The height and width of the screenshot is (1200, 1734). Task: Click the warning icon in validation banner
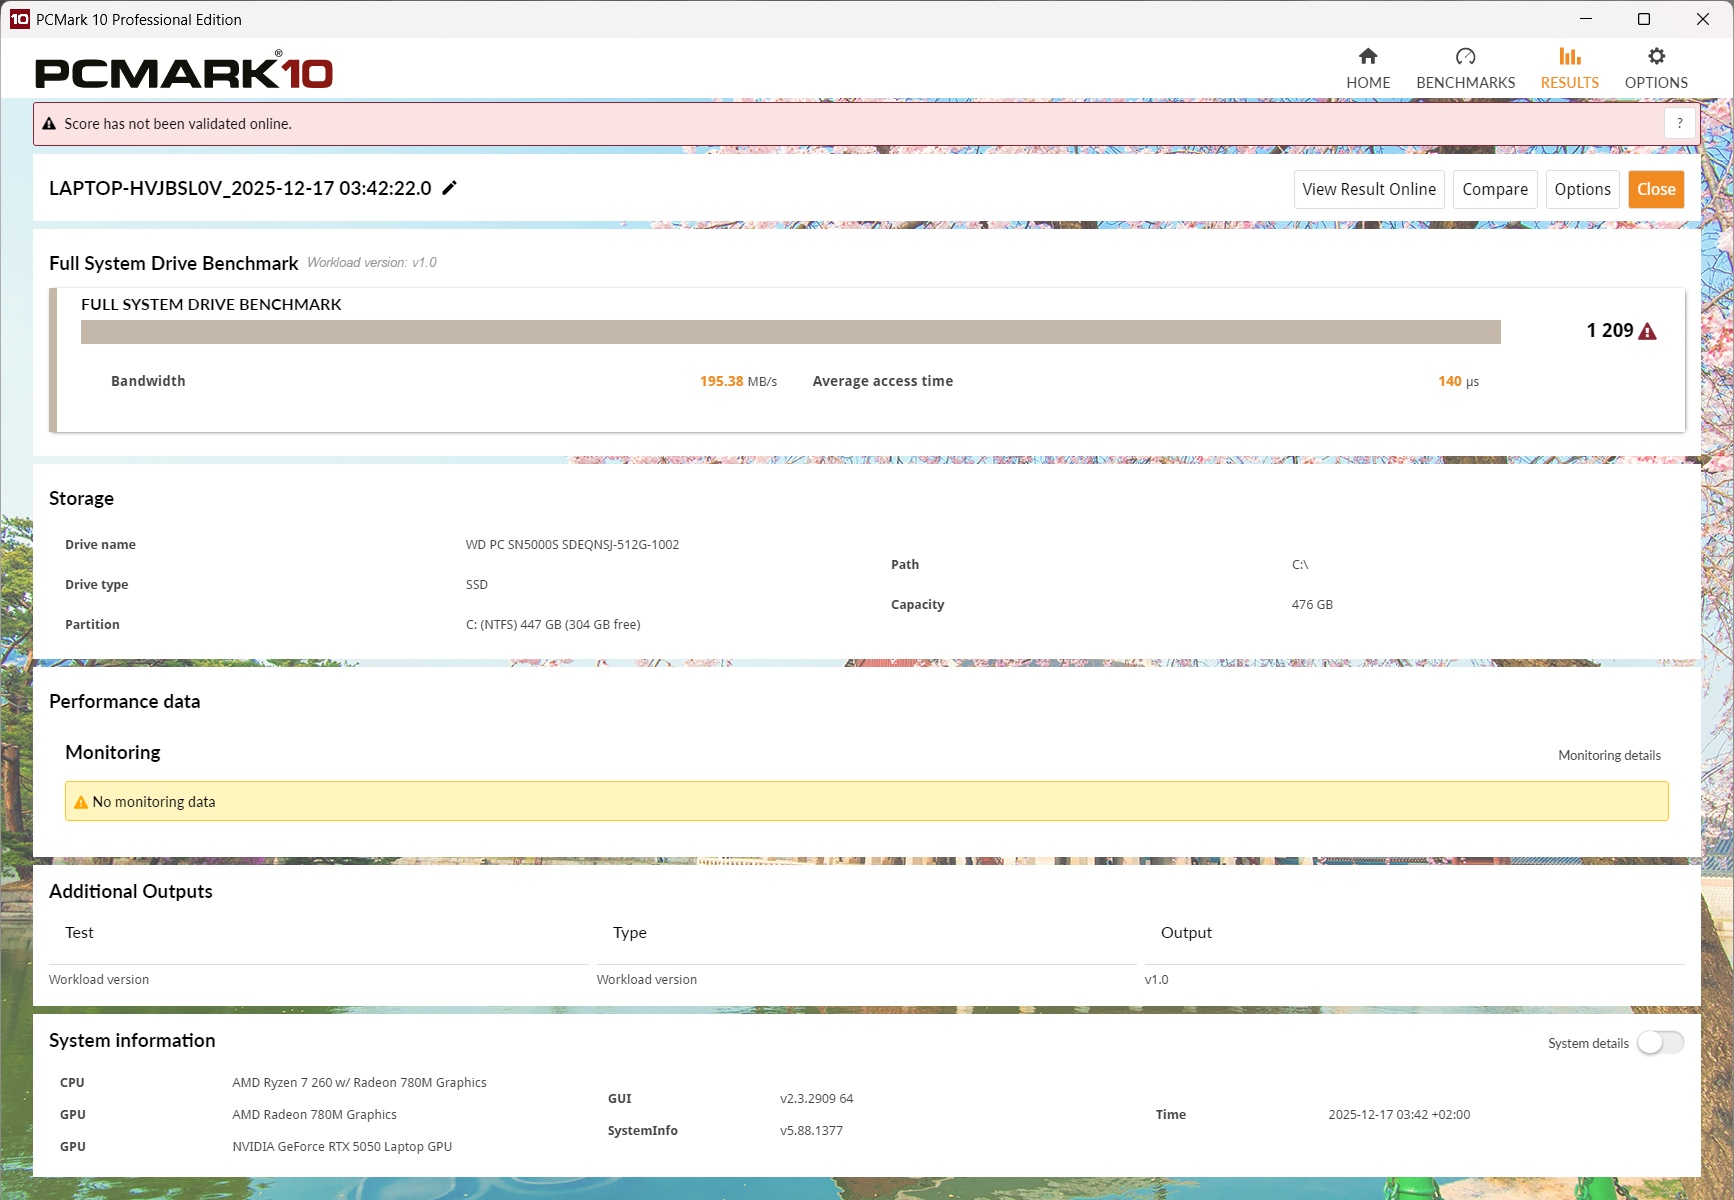49,124
